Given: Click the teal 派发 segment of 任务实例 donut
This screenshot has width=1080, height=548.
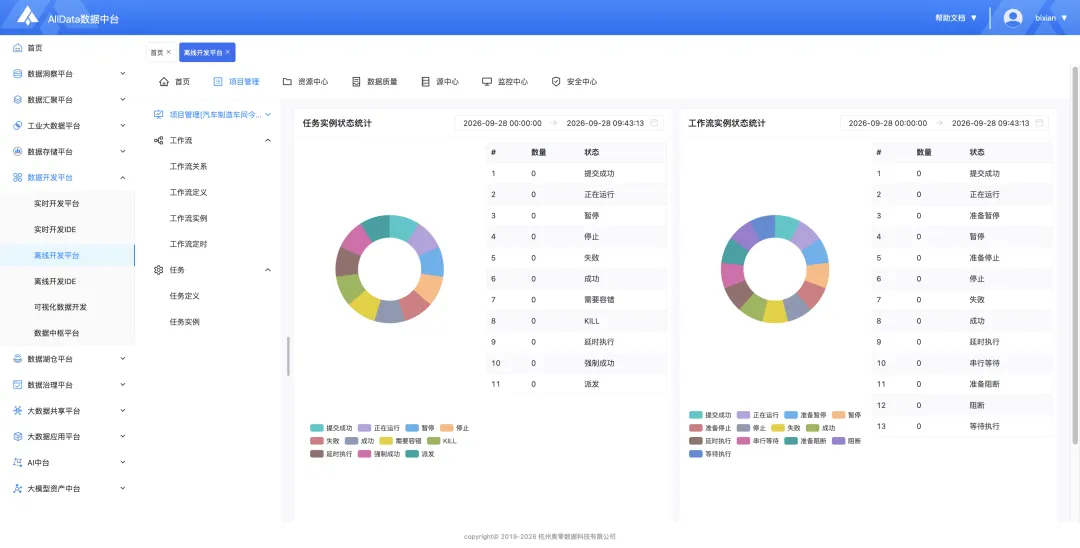Looking at the screenshot, I should point(376,227).
